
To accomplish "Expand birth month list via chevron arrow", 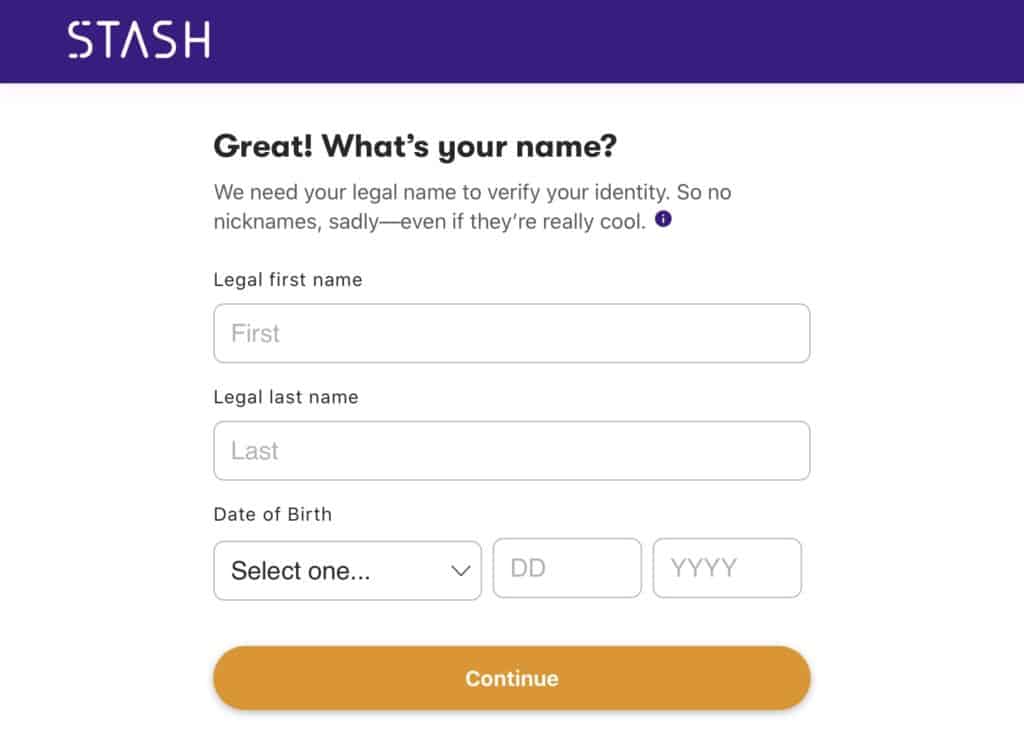I will (460, 571).
